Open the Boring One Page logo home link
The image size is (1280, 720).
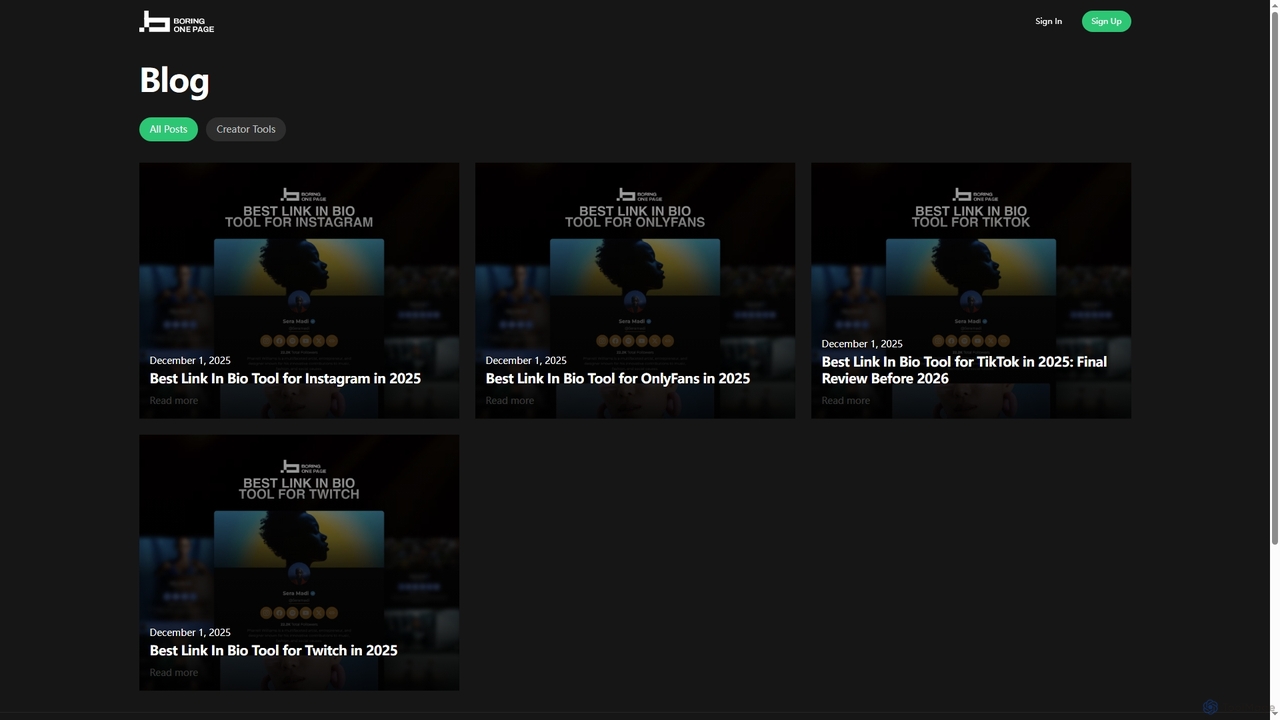click(177, 21)
